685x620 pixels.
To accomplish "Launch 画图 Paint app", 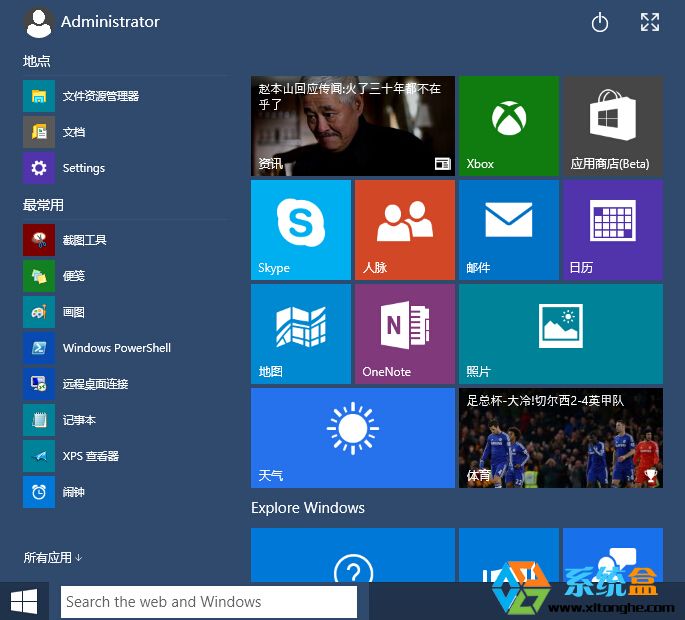I will pyautogui.click(x=127, y=312).
